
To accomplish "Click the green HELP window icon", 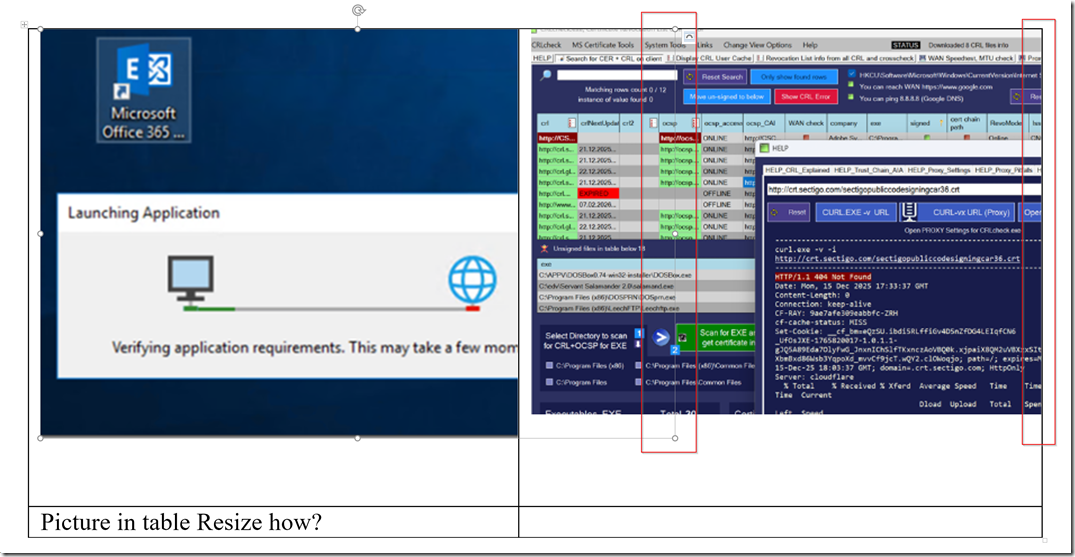I will (764, 147).
